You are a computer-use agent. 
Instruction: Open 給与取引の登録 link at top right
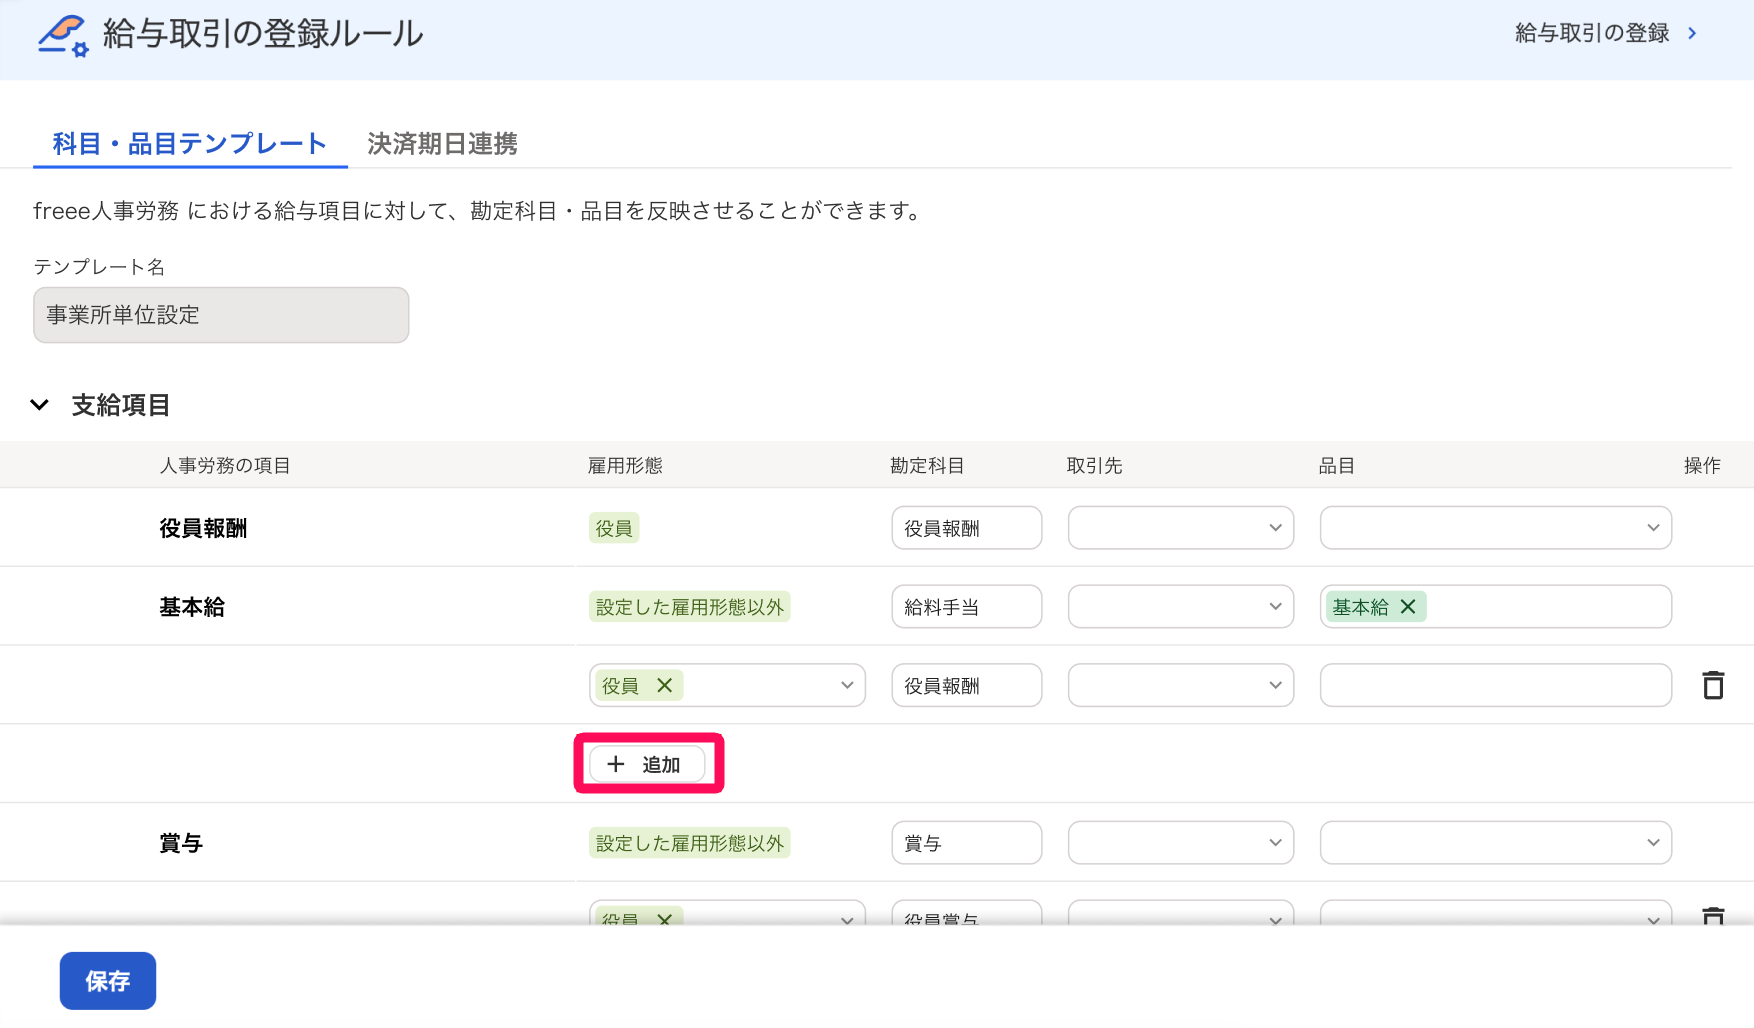(1592, 33)
